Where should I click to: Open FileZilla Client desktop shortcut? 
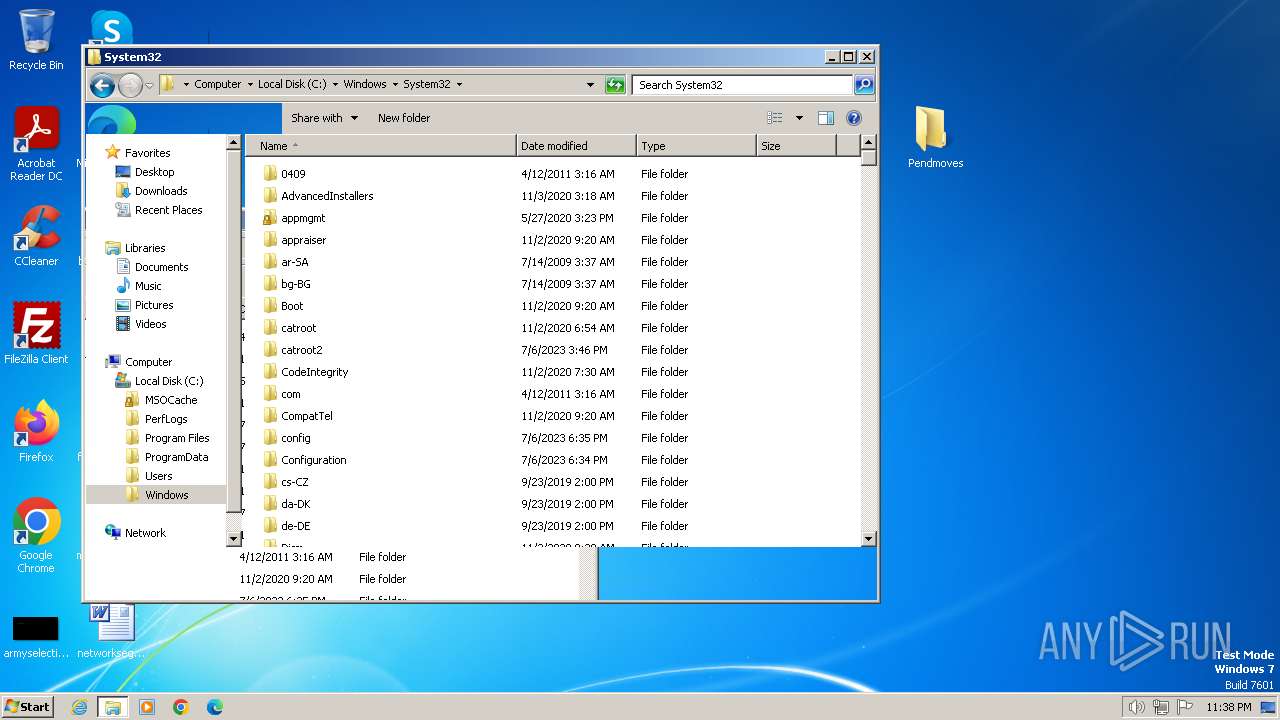click(36, 334)
